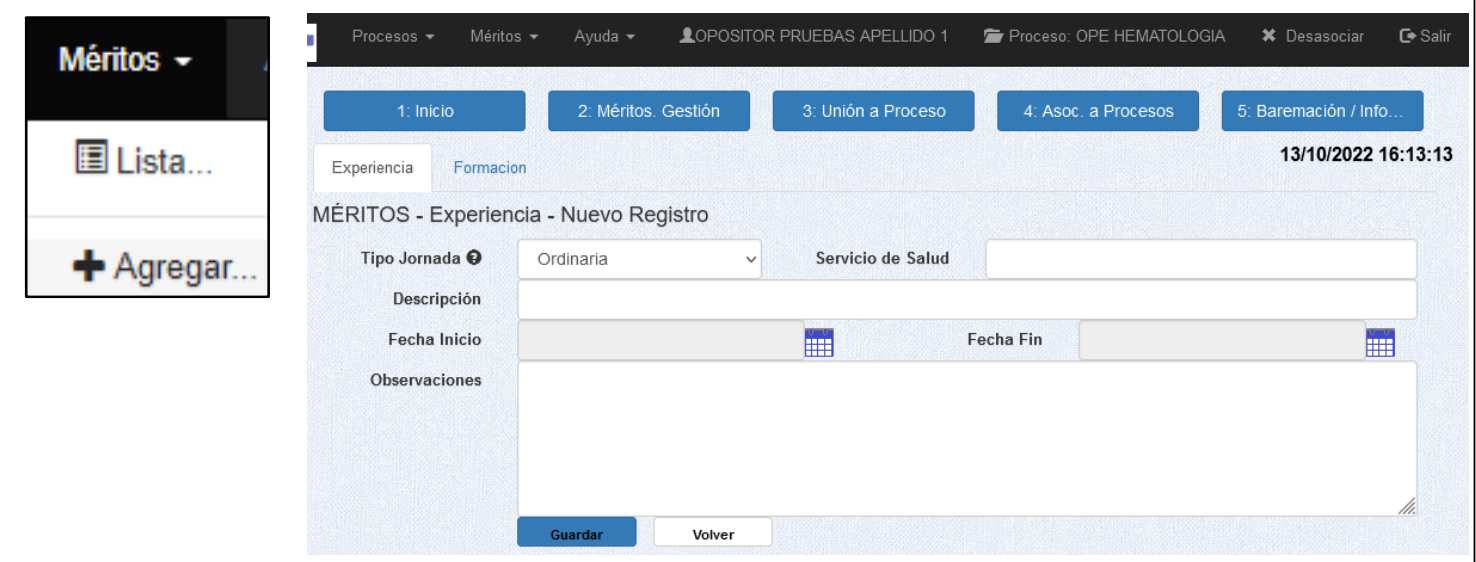Open the Méritos menu in top navbar
Viewport: 1476px width, 562px height.
(x=504, y=36)
